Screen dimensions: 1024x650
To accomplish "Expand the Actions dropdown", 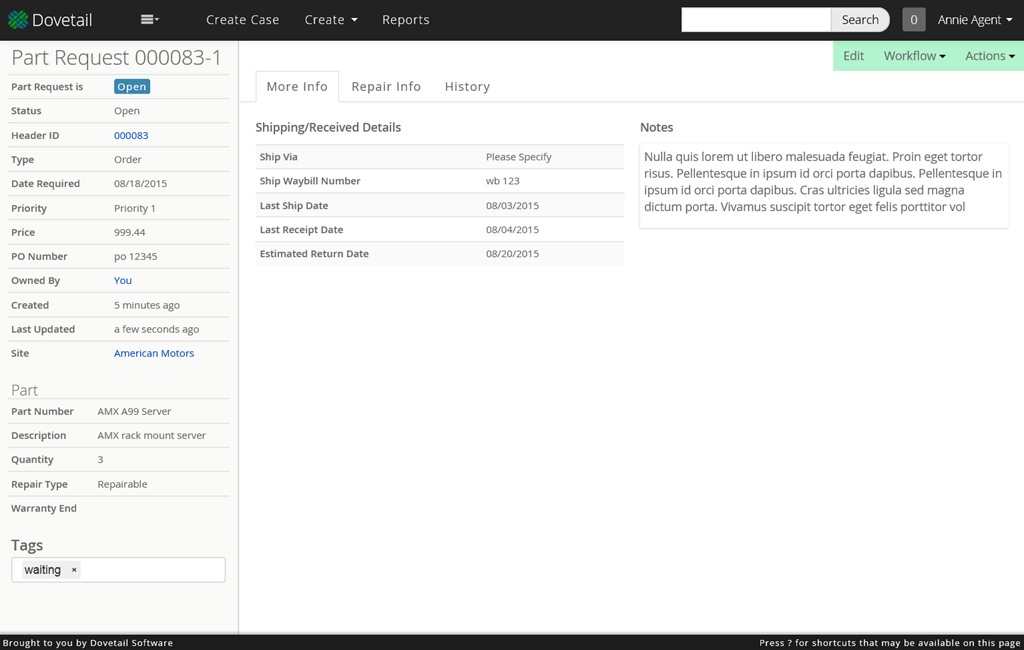I will click(x=990, y=56).
